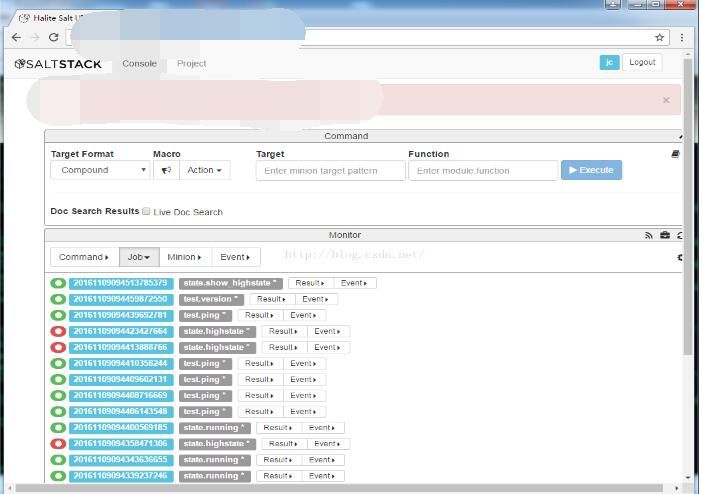
Task: Click the macro bullhorn icon button
Action: (x=166, y=170)
